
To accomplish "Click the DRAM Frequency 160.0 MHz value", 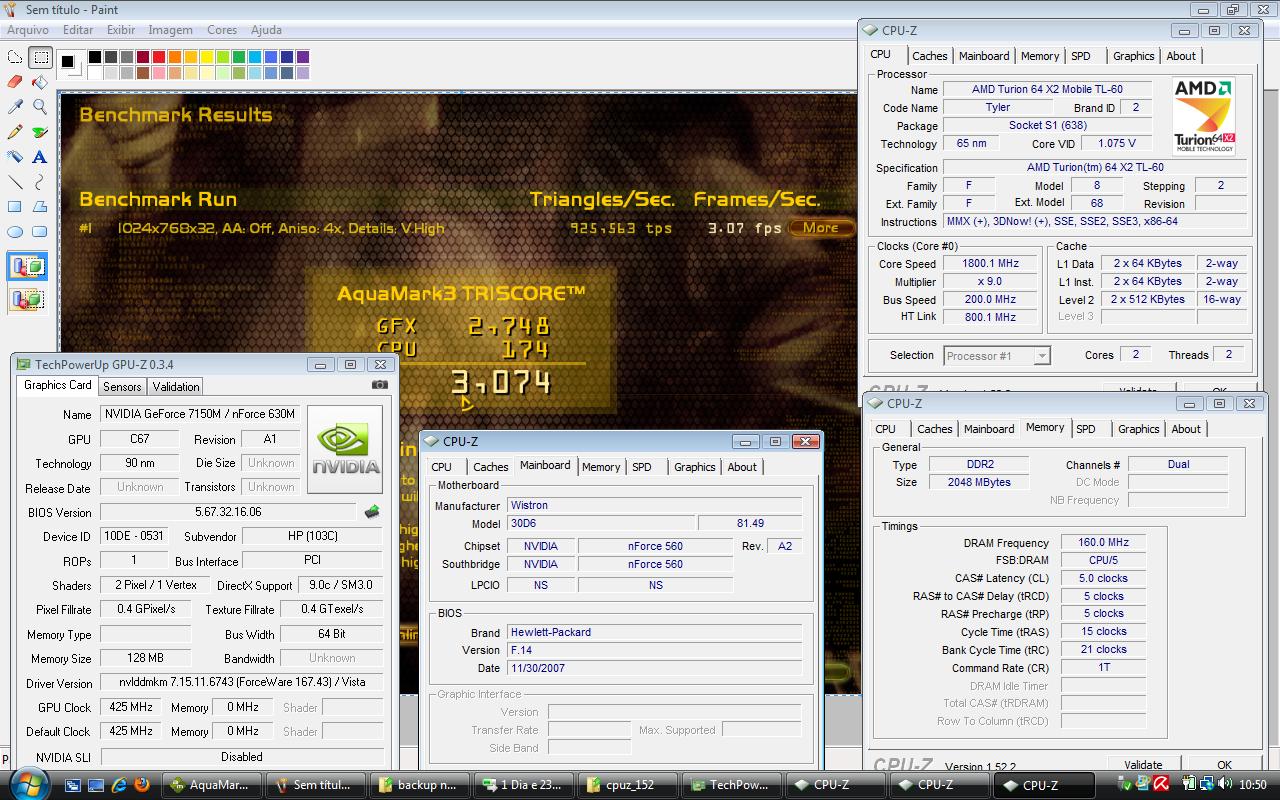I will pos(1103,543).
